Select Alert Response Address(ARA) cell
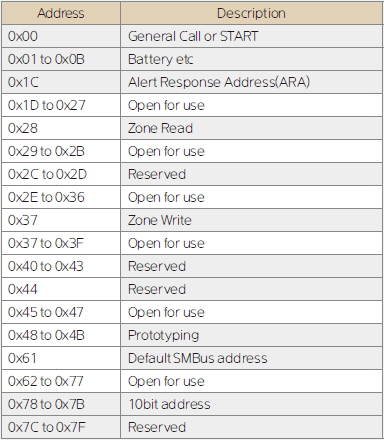Screen dimensions: 384x440 [251, 82]
